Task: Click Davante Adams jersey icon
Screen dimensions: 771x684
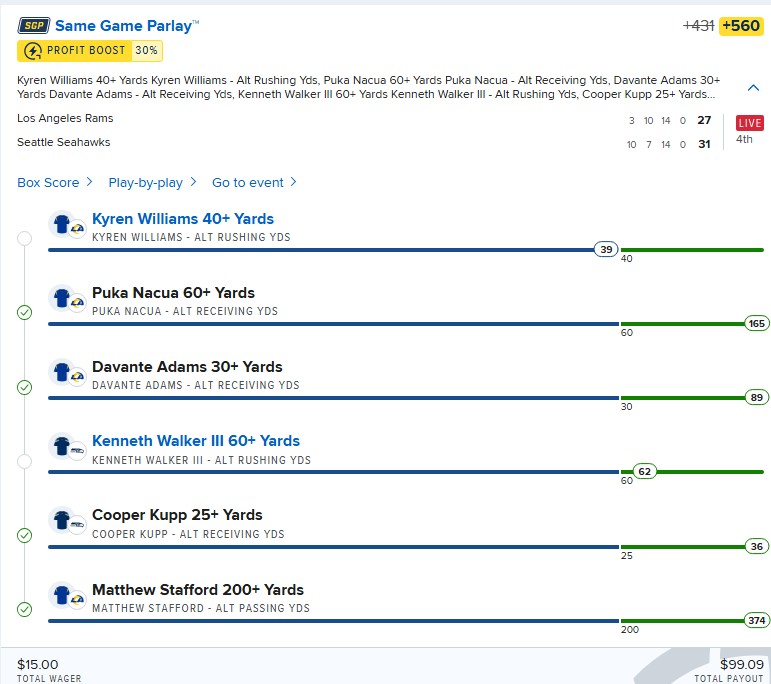Action: pyautogui.click(x=64, y=373)
